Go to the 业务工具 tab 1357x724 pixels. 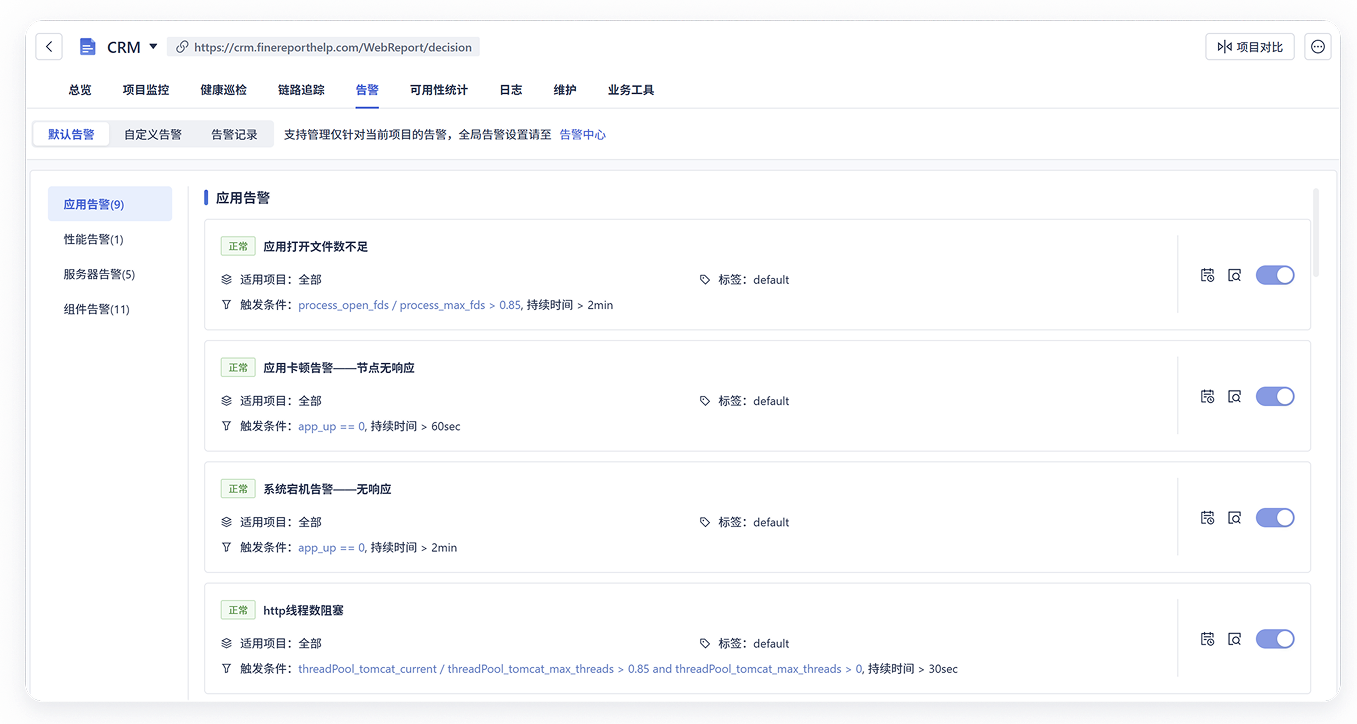coord(631,90)
